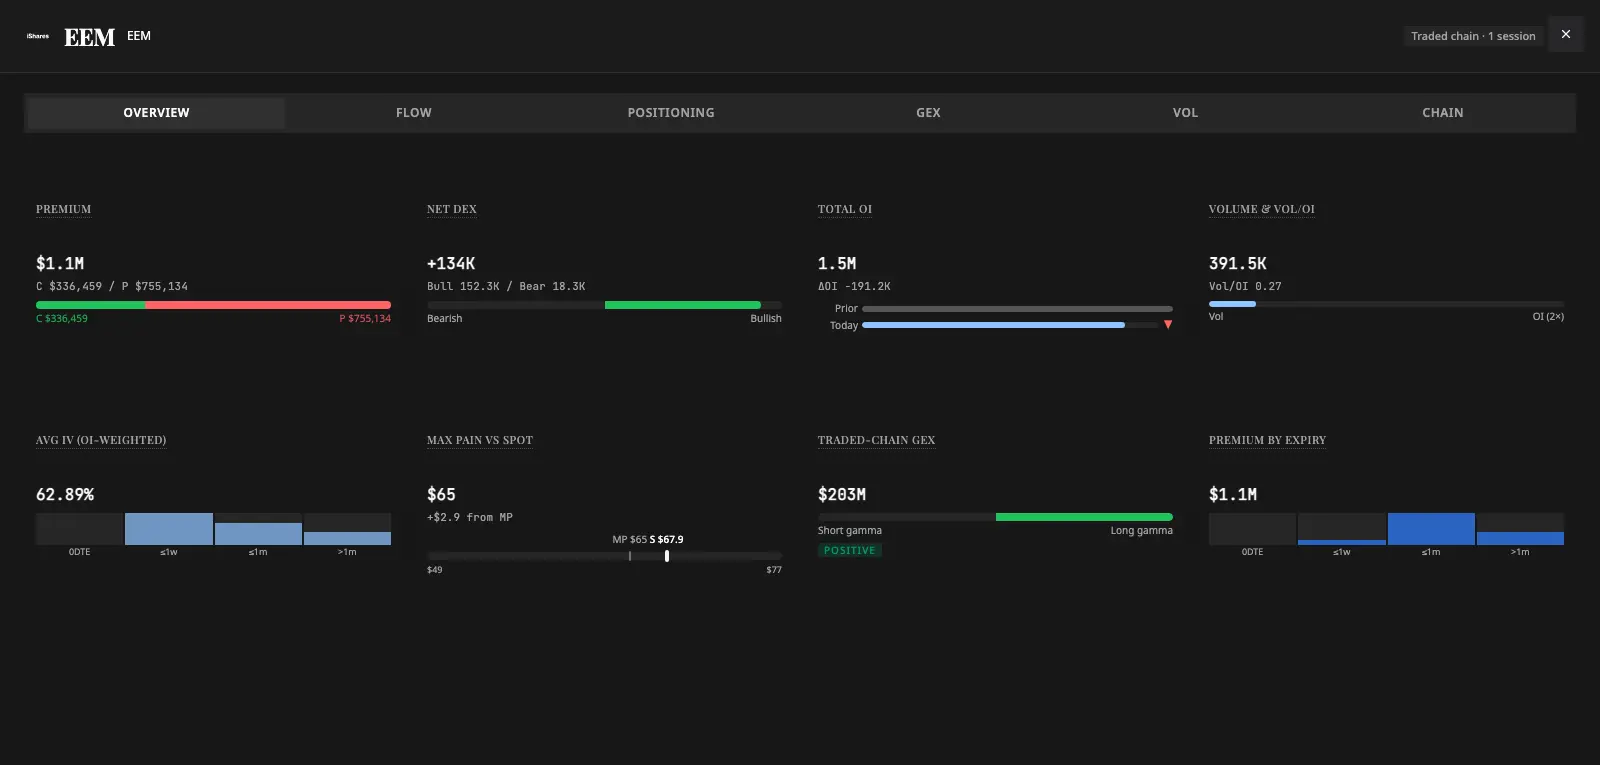Open the Chain tab
Image resolution: width=1600 pixels, height=765 pixels.
click(x=1443, y=113)
